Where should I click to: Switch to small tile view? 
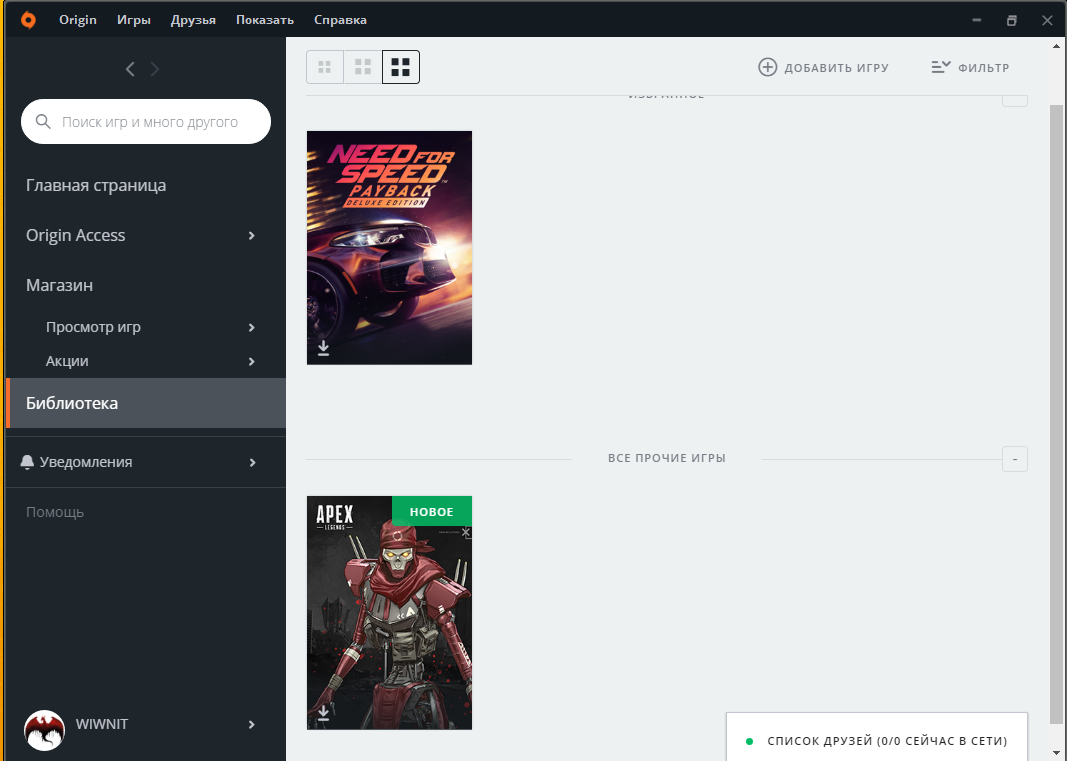[x=325, y=67]
